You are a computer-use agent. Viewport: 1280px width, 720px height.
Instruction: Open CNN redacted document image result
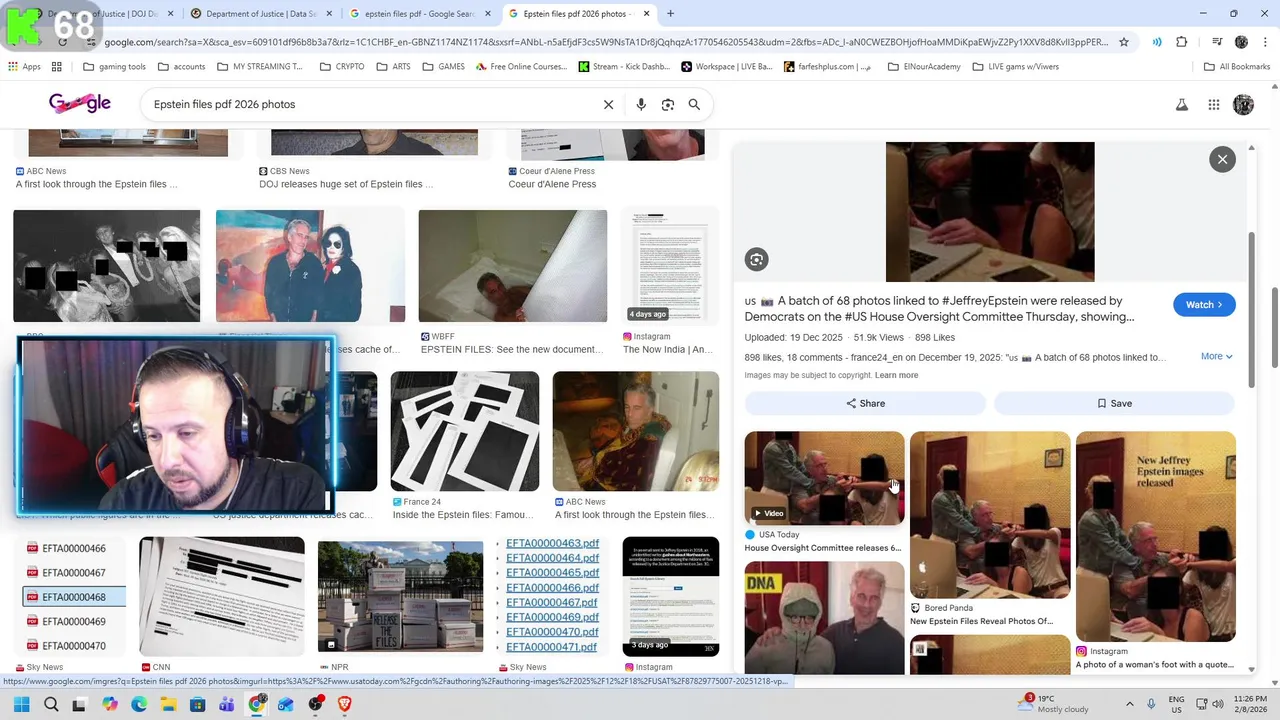pyautogui.click(x=222, y=596)
